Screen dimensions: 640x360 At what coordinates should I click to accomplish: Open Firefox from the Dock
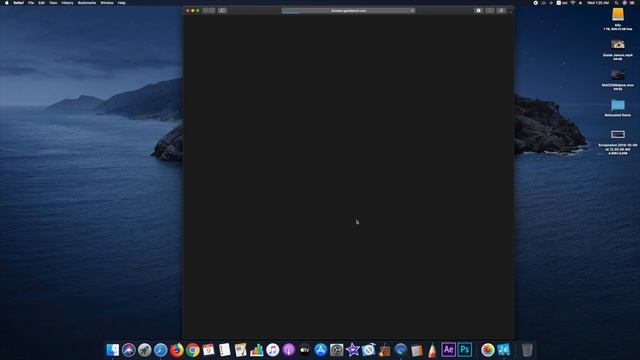pos(176,350)
